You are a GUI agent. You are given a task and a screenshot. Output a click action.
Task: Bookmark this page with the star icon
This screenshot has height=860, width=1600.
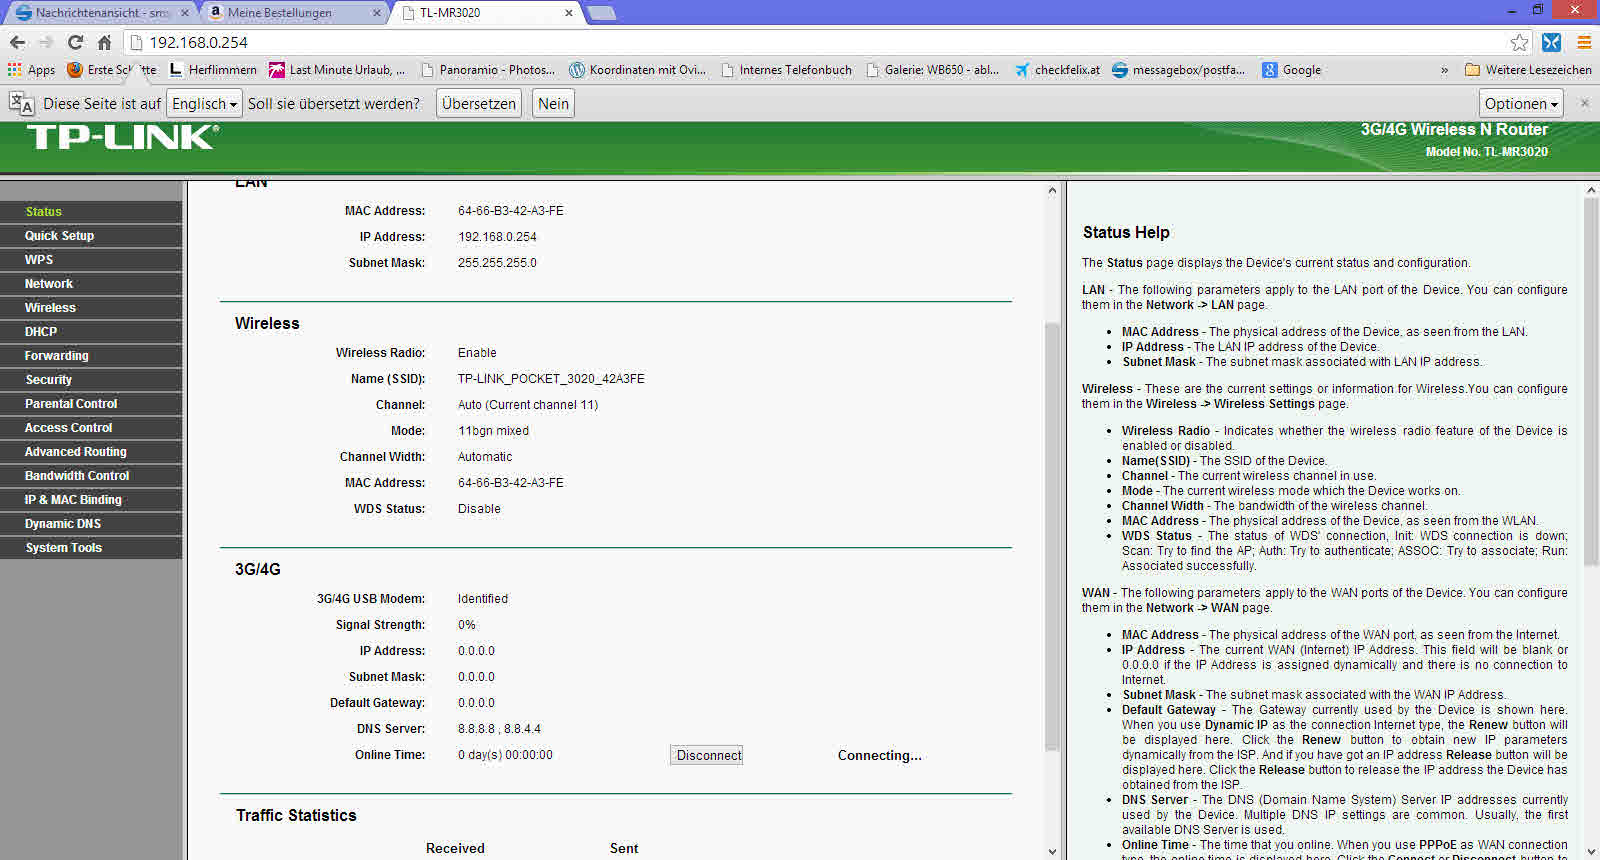coord(1519,42)
